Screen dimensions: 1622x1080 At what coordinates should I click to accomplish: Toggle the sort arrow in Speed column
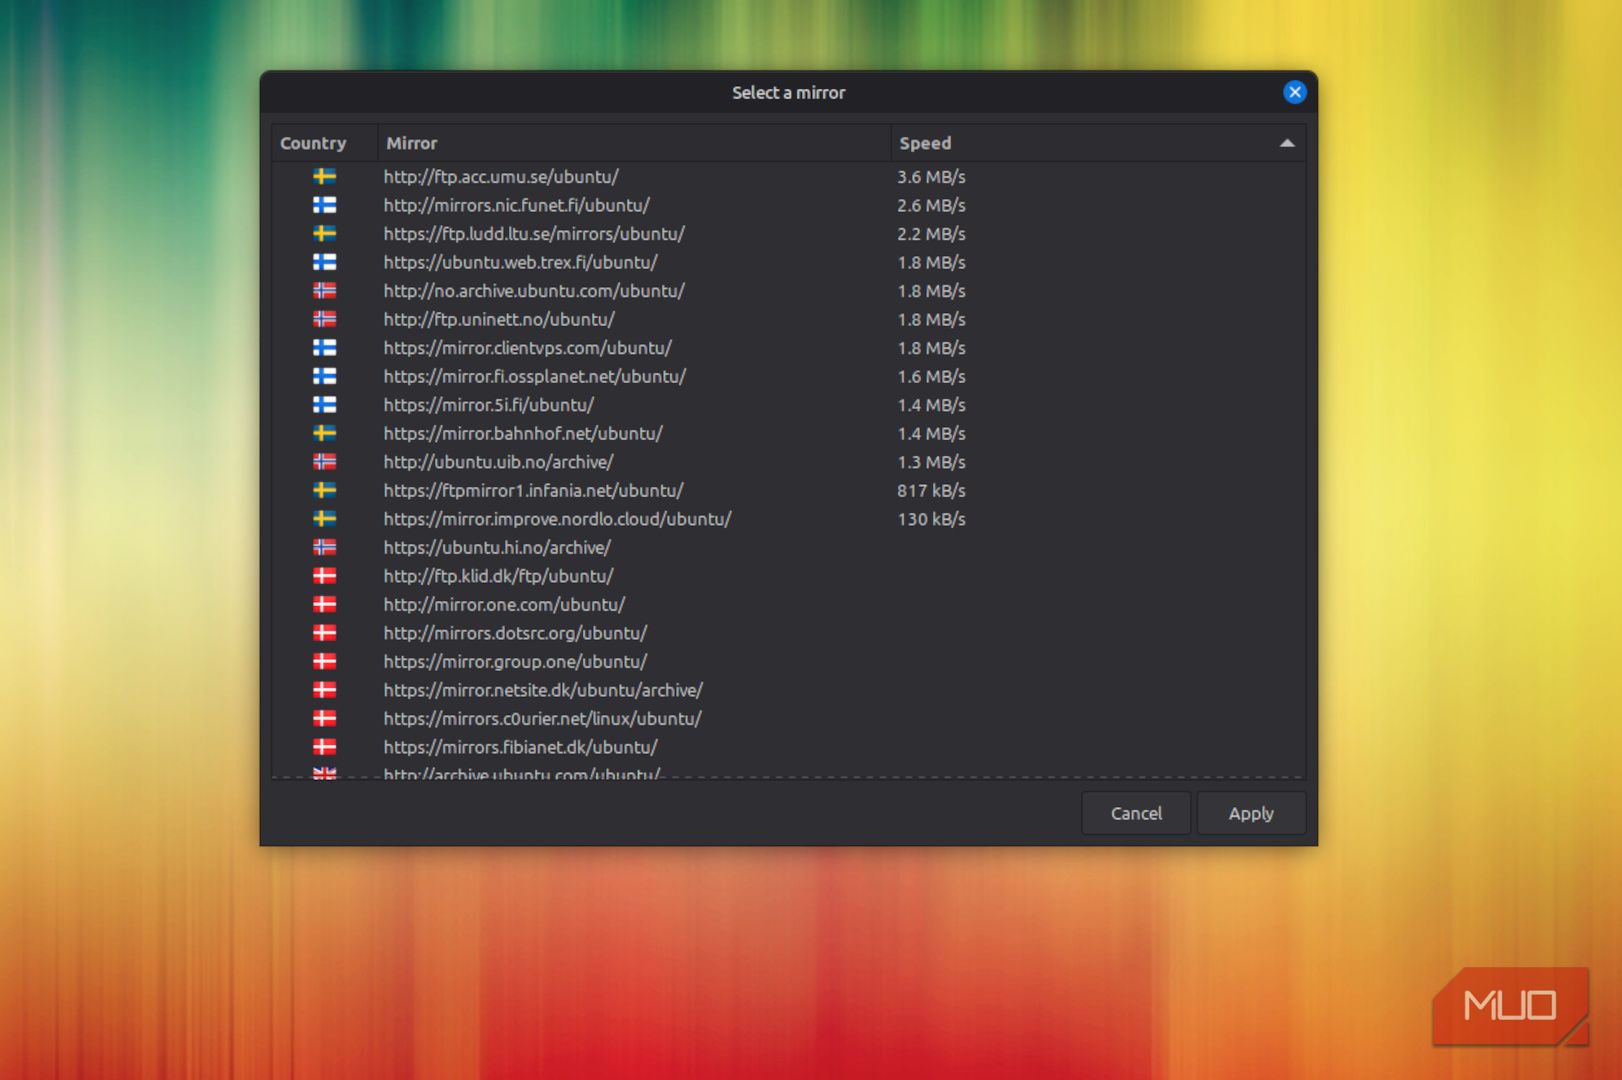1287,143
